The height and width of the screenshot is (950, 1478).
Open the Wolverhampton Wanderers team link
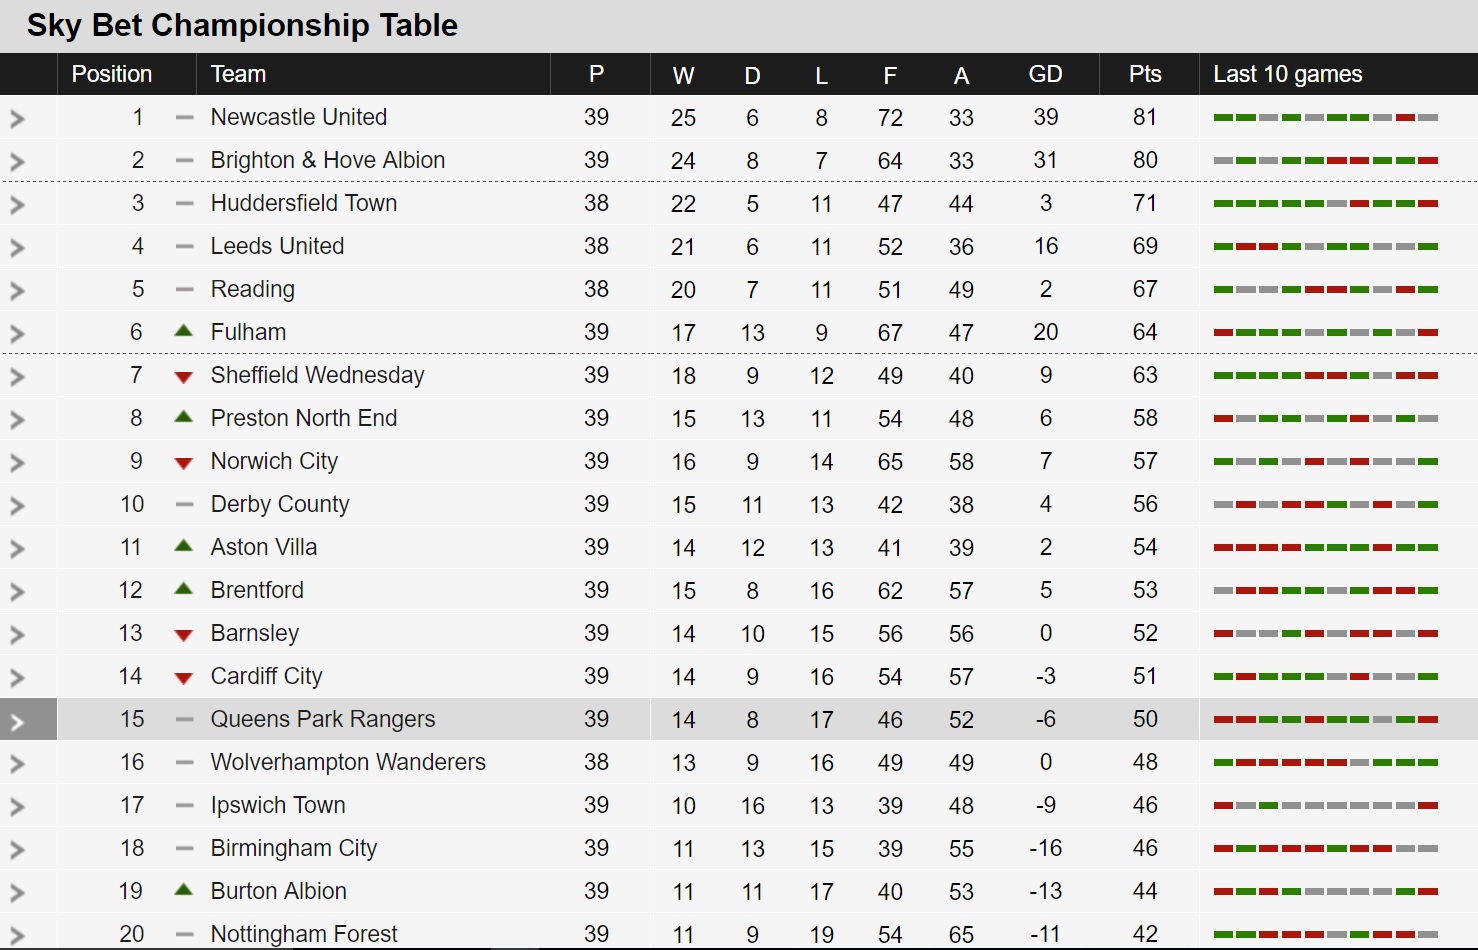pyautogui.click(x=348, y=762)
